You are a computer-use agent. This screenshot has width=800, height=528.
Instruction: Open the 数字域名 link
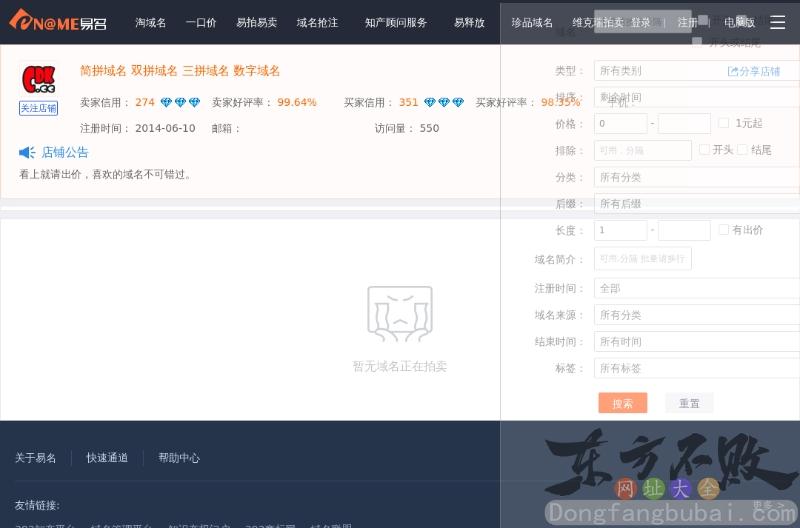click(257, 71)
